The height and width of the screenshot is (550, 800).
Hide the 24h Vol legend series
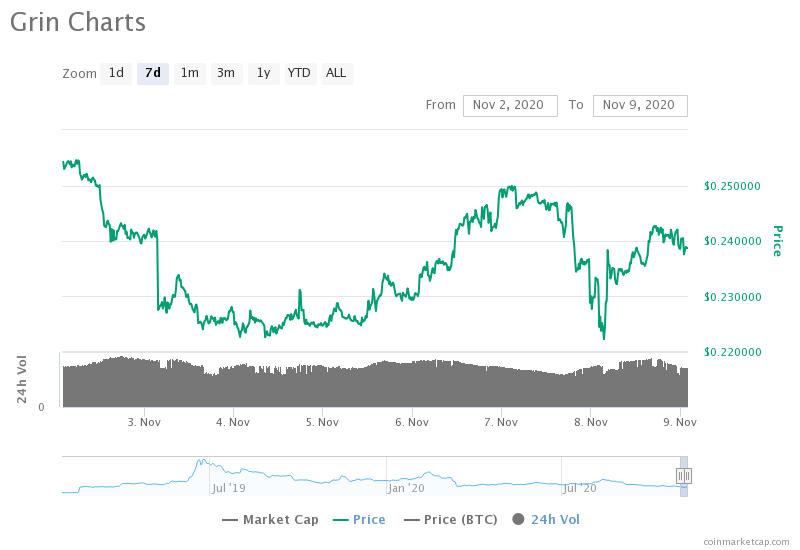point(546,519)
